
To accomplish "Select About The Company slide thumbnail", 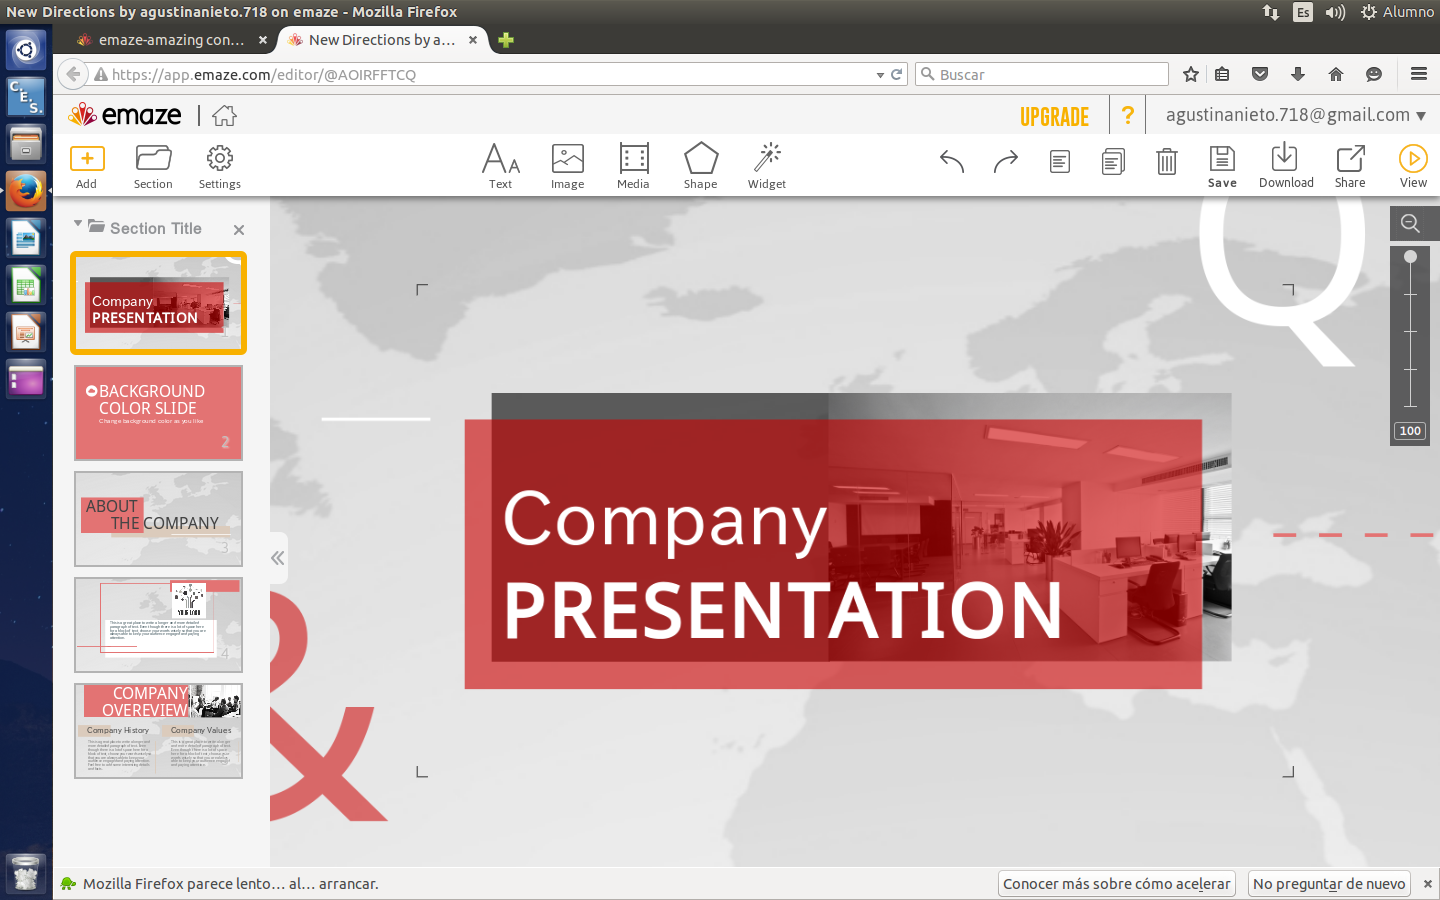I will tap(158, 519).
